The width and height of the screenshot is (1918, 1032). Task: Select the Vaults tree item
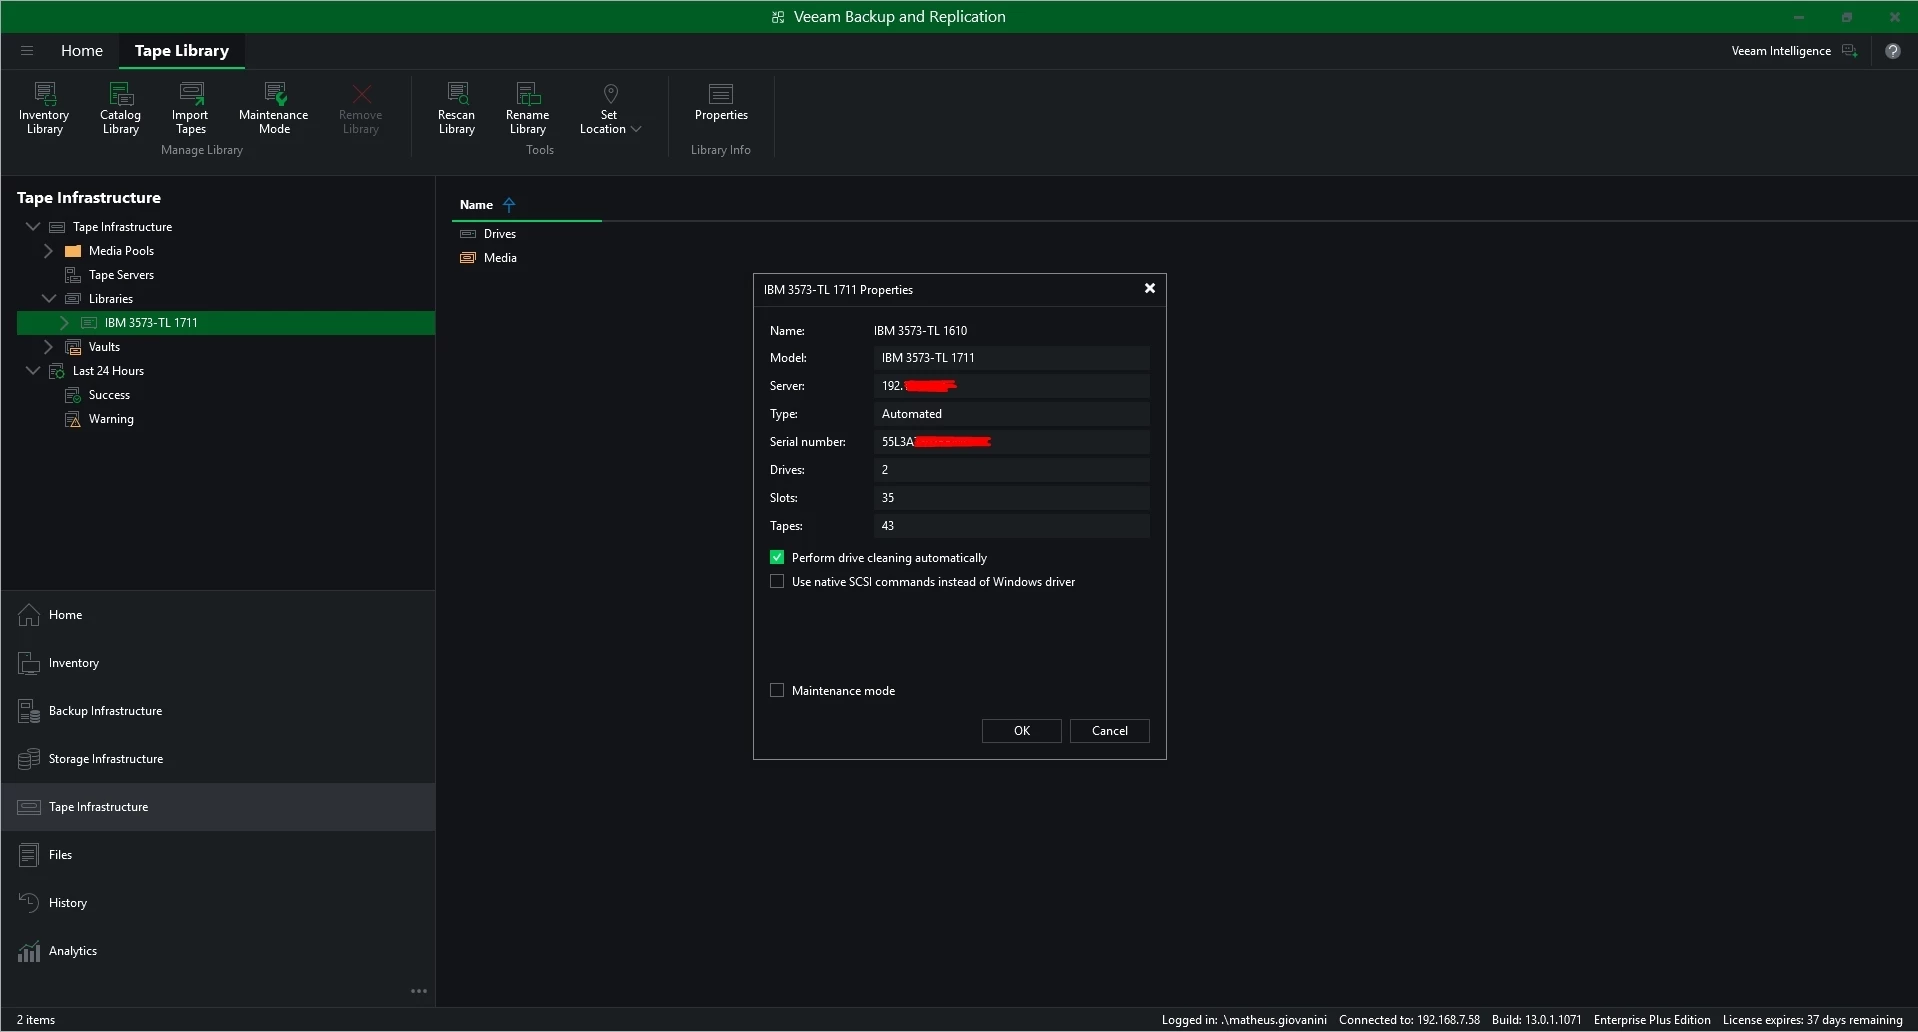point(104,347)
